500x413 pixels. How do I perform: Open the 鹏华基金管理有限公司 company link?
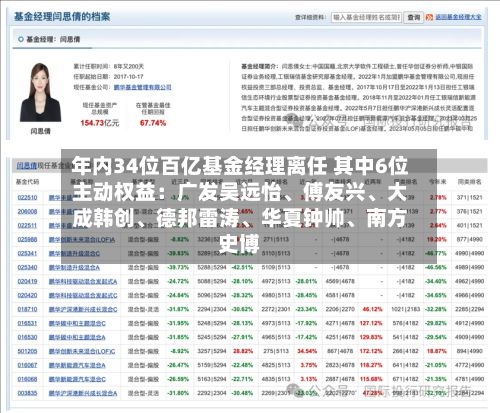[142, 87]
